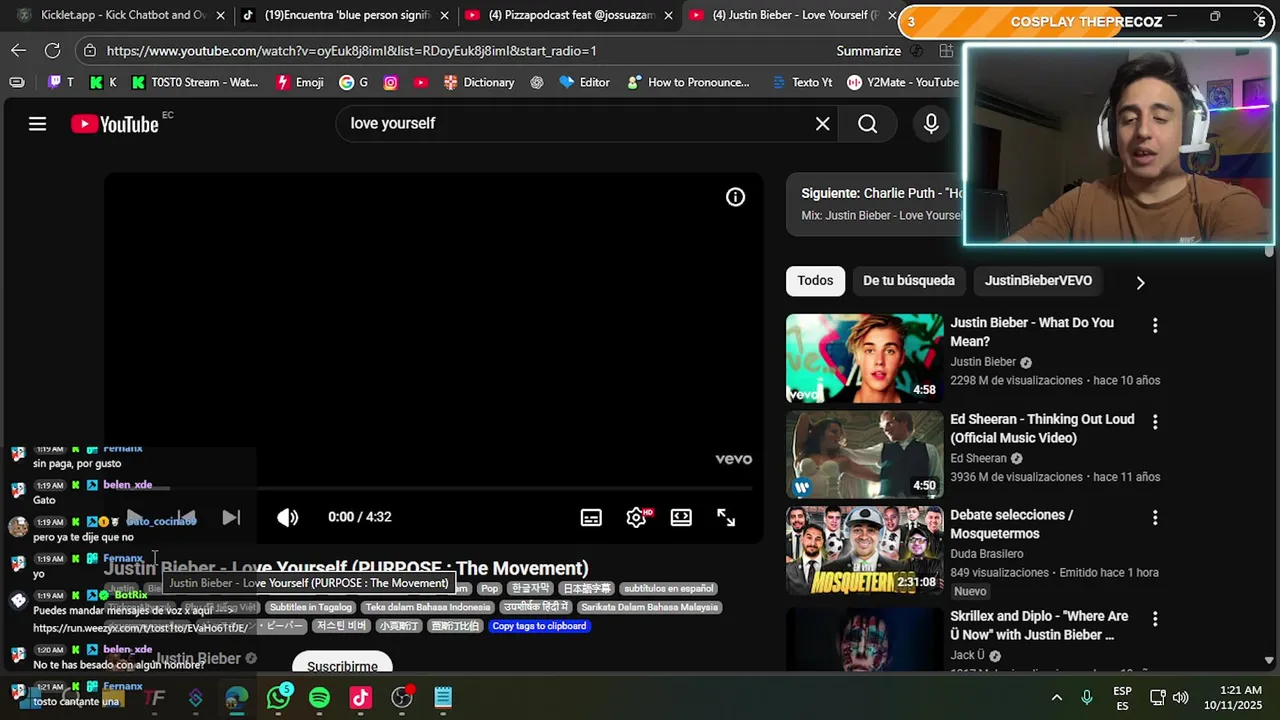This screenshot has width=1280, height=720.
Task: Click the 'Suscribirme' subscribe button
Action: (342, 665)
